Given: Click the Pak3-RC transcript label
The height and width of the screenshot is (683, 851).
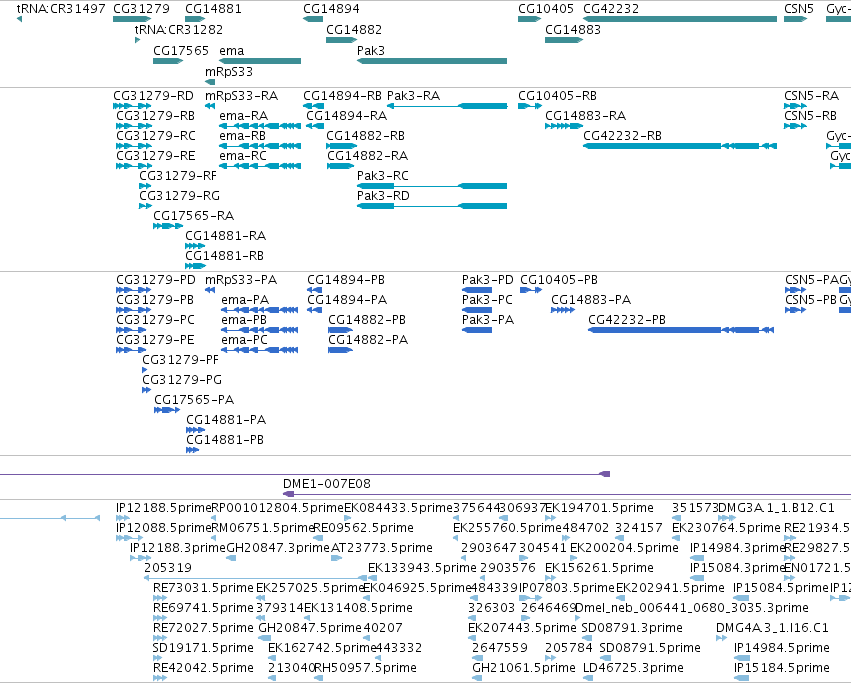Looking at the screenshot, I should point(383,176).
